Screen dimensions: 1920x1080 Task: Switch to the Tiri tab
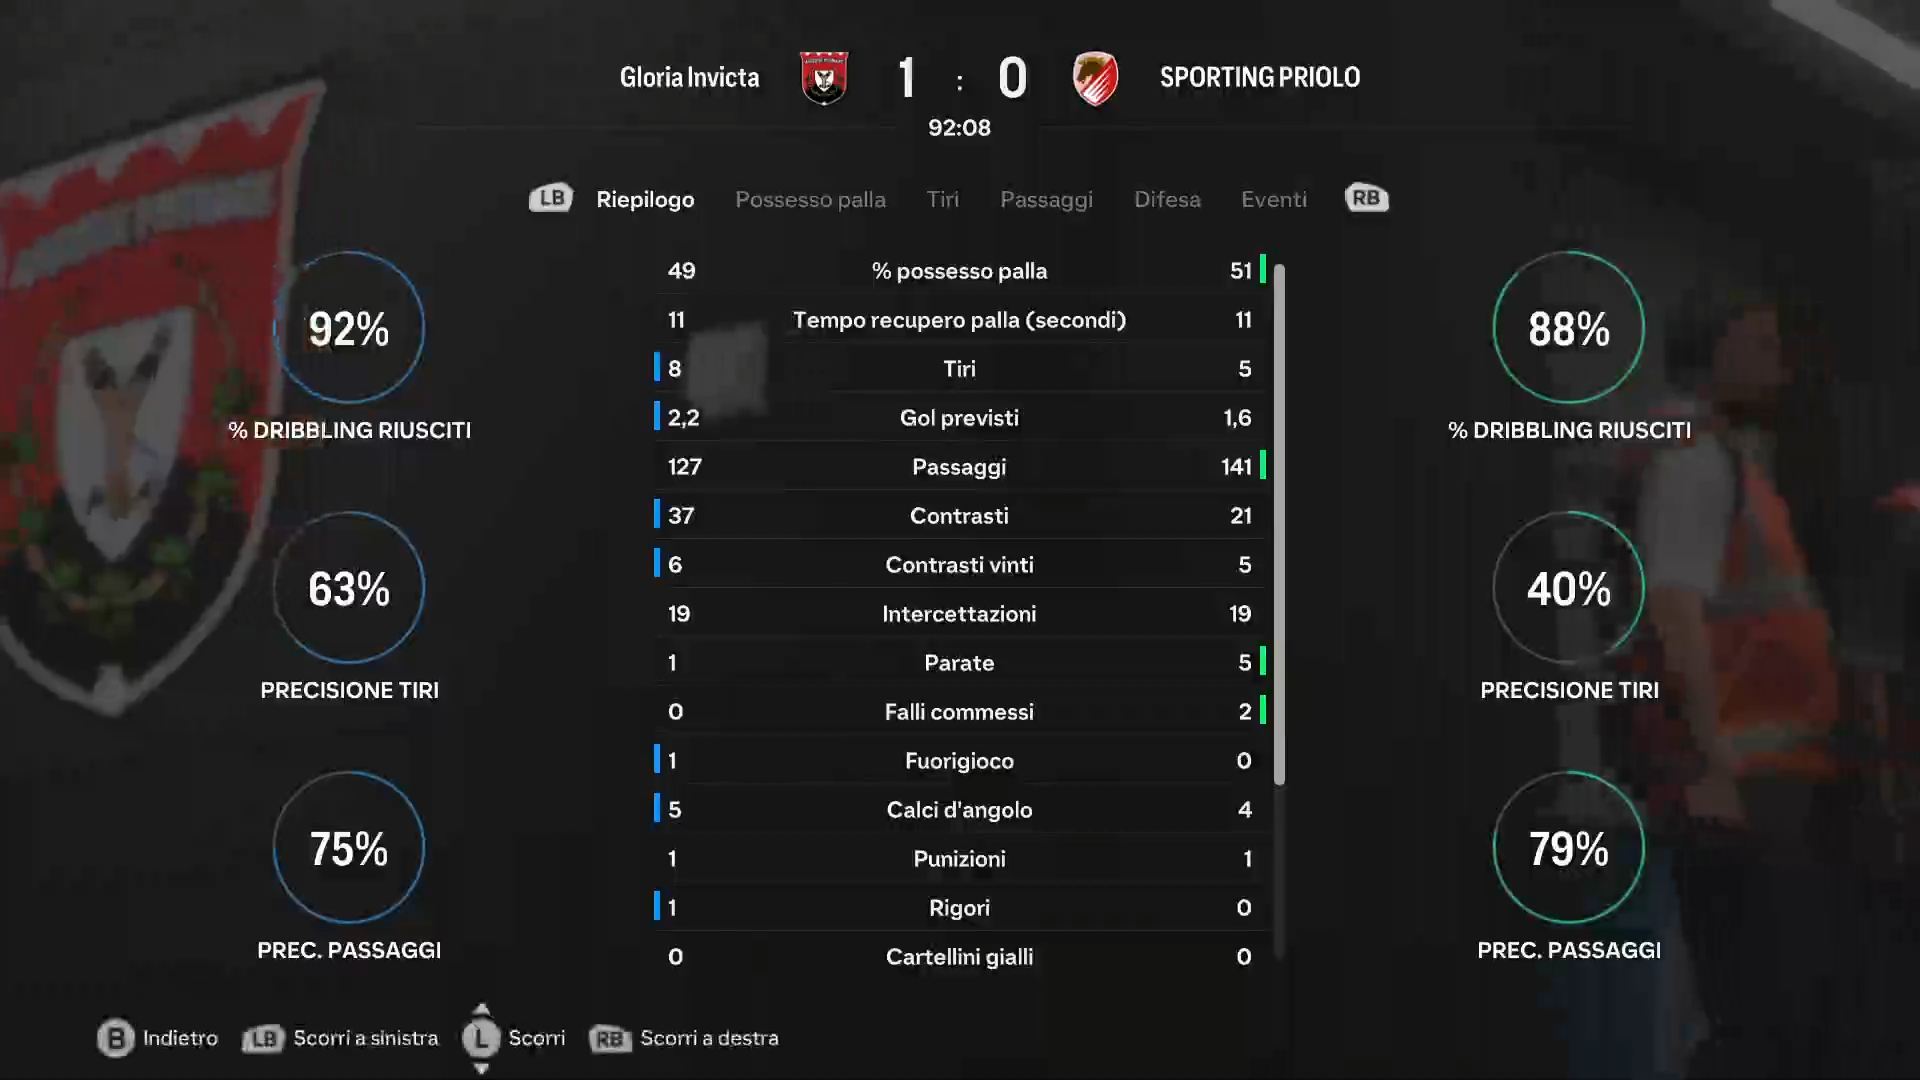click(942, 199)
